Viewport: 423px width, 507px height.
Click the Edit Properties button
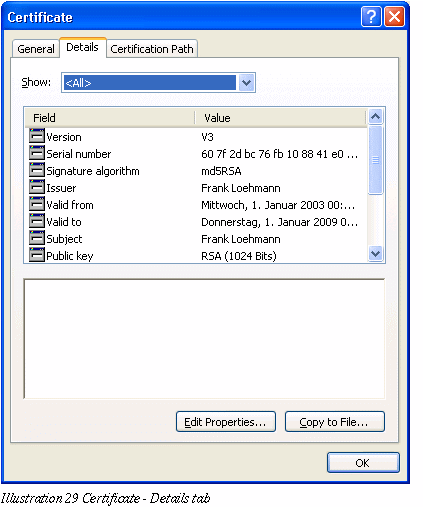226,422
